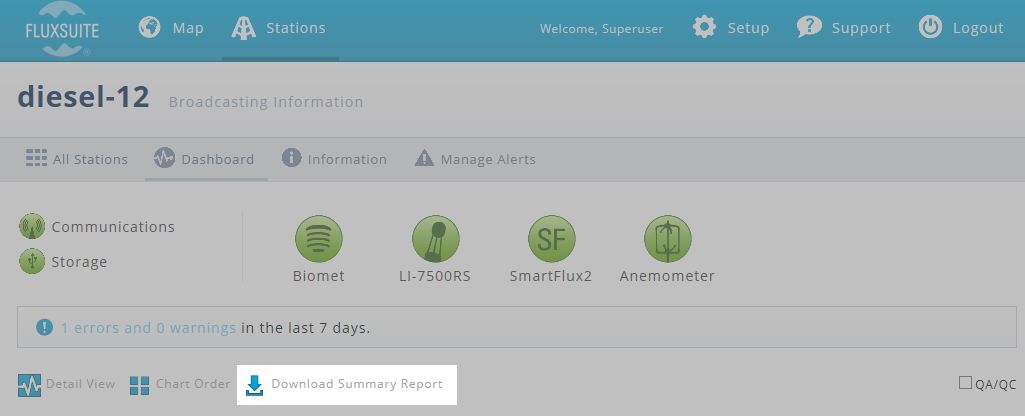Open Chart Order
Screen dimensions: 1025x416
180,385
